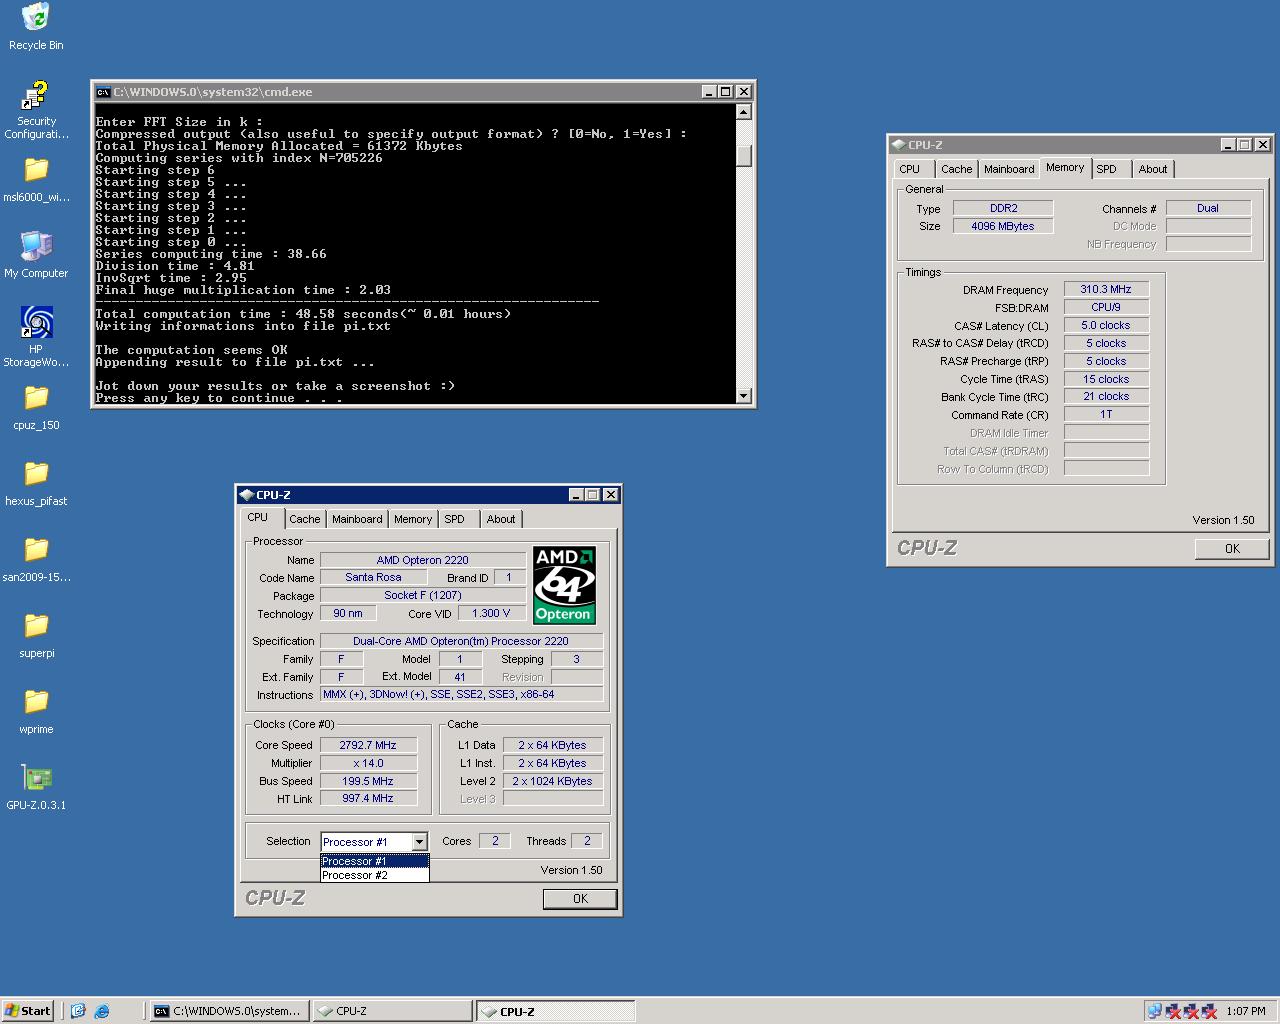Click the Core VID value 1.300 V
Screen dimensions: 1280x1024
pyautogui.click(x=491, y=613)
